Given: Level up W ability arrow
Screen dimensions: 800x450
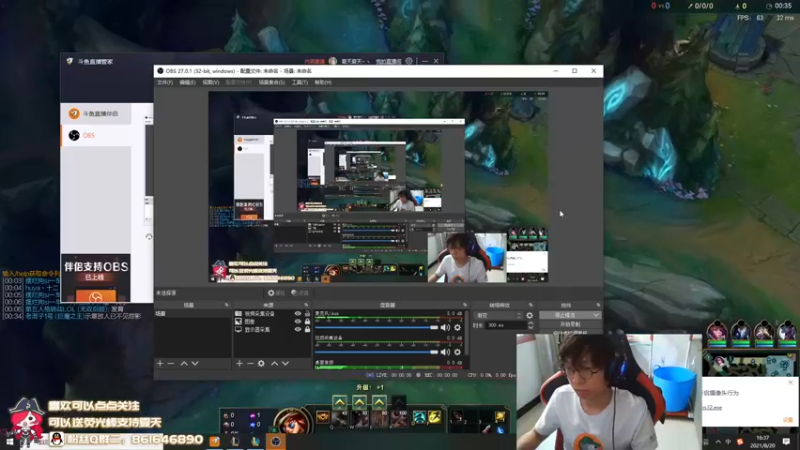Looking at the screenshot, I should (x=359, y=402).
